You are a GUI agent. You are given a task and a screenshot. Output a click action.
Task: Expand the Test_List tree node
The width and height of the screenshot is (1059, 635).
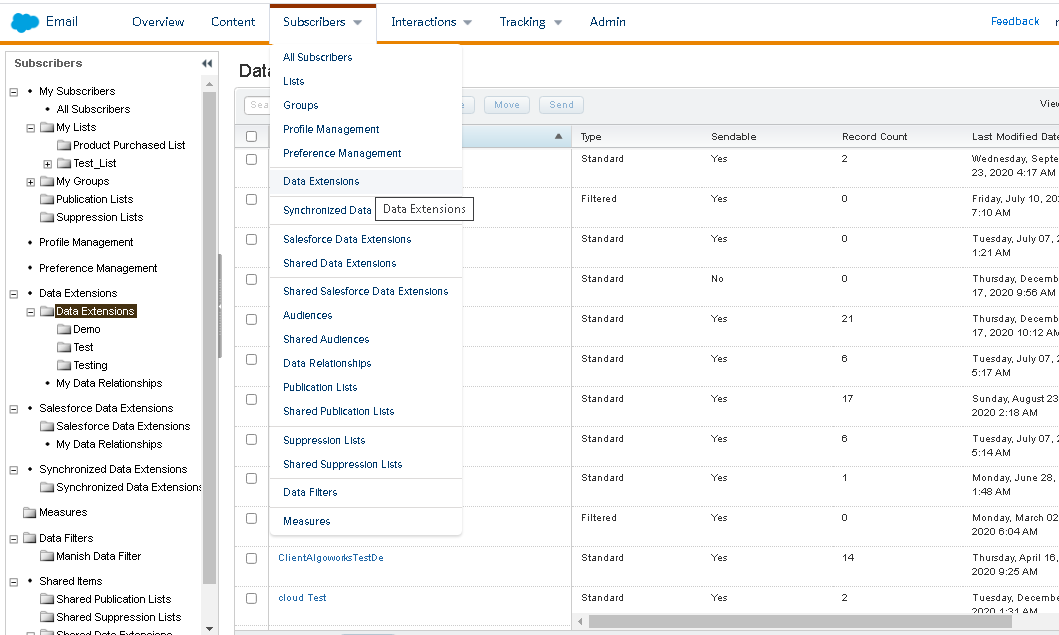click(x=48, y=164)
